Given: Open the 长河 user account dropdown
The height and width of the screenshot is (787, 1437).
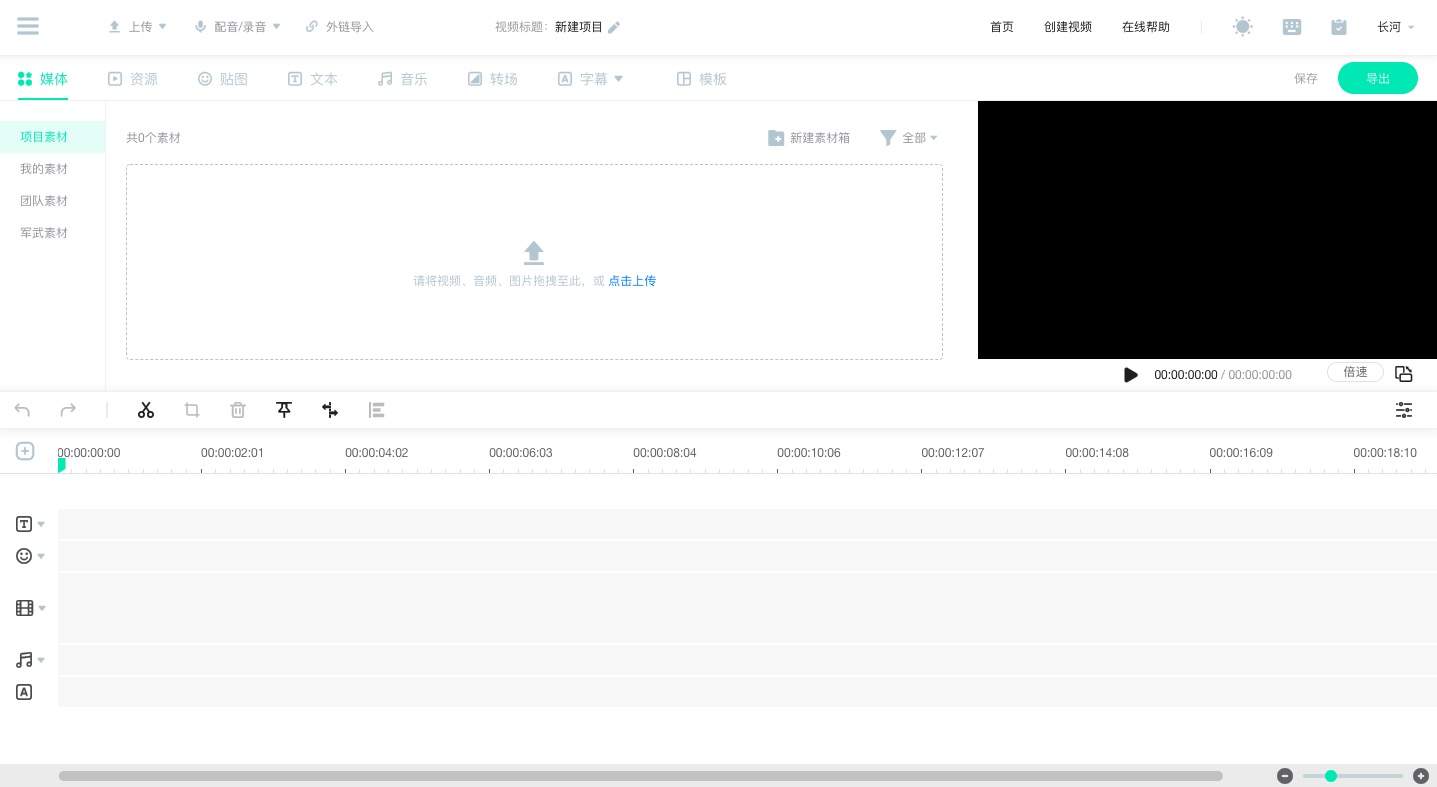Looking at the screenshot, I should (x=1396, y=27).
